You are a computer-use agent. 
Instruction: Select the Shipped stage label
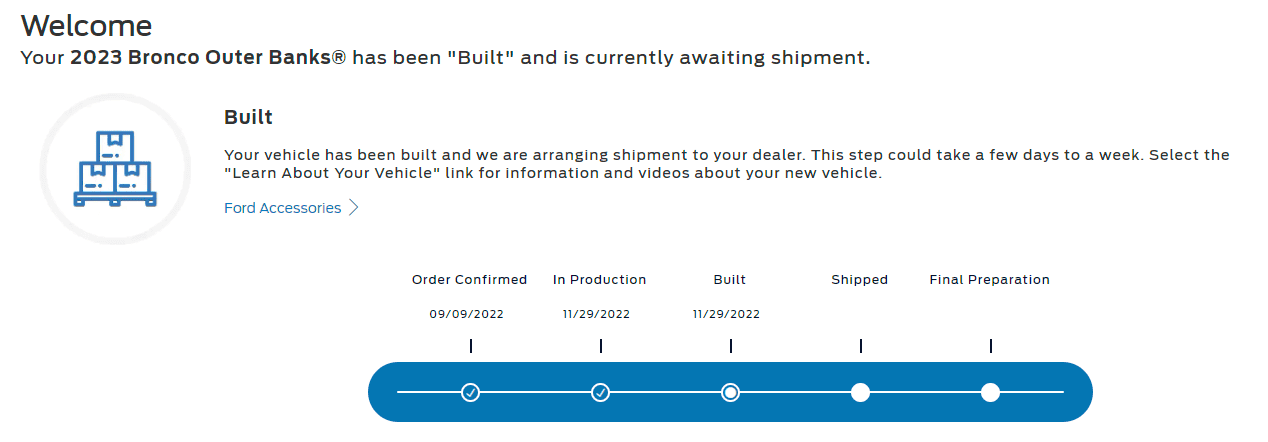(860, 280)
